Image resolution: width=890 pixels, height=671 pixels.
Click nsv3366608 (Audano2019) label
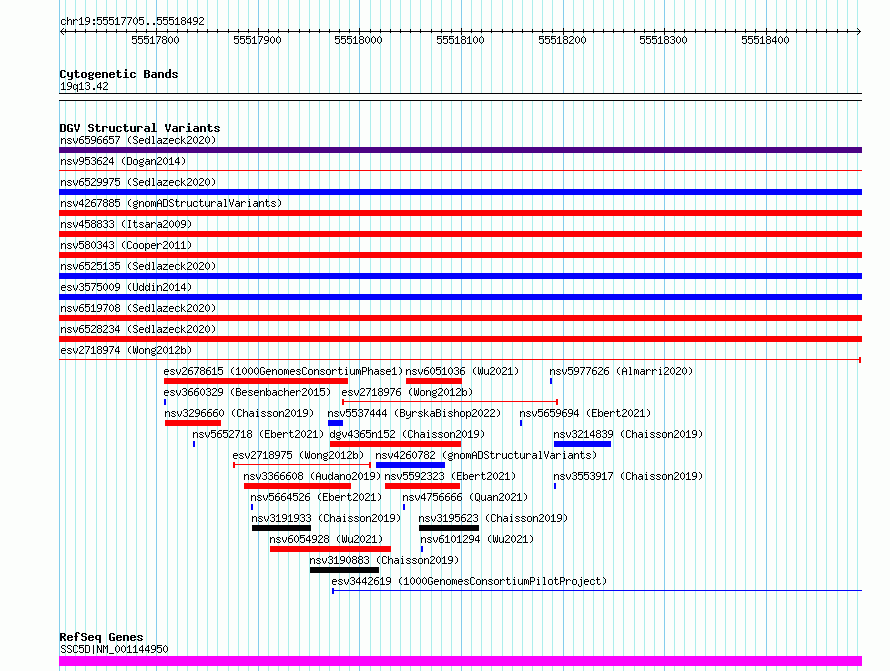312,476
